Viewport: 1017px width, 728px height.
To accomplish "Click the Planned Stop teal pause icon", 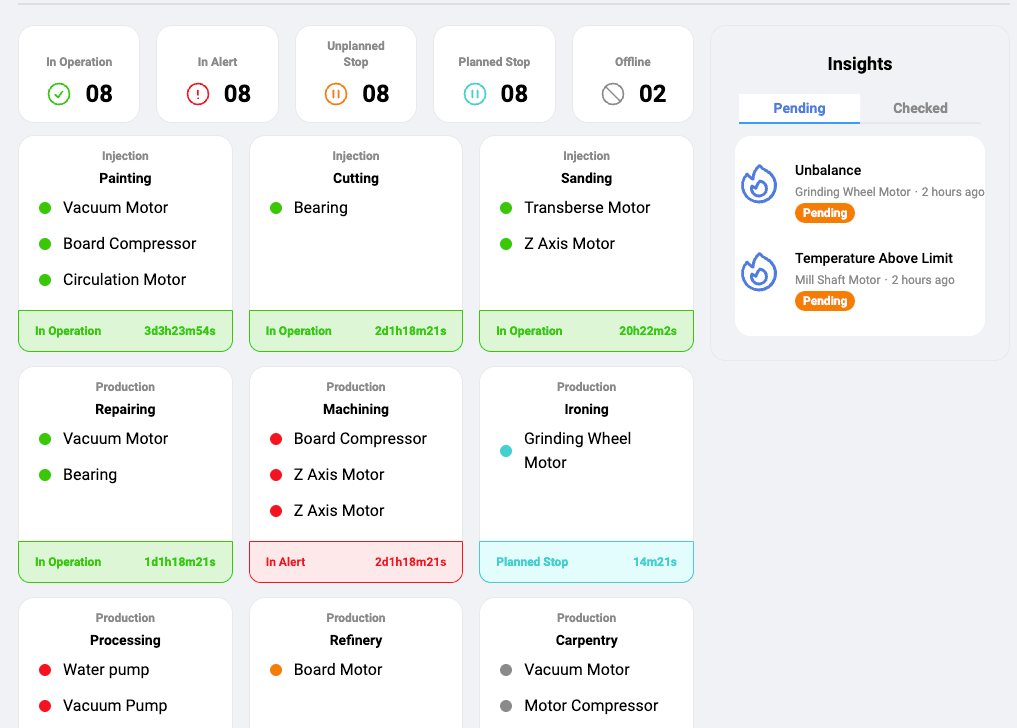I will (475, 95).
